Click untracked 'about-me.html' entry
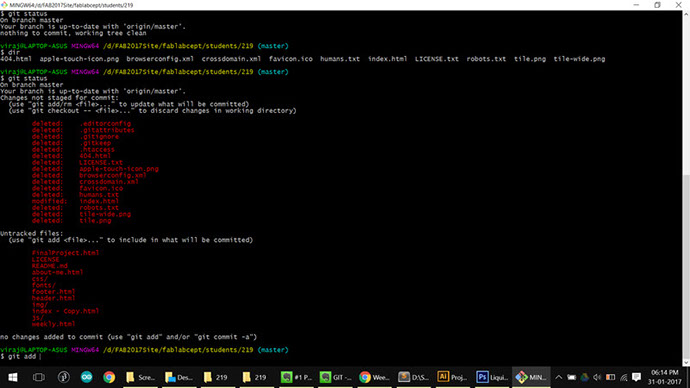The height and width of the screenshot is (388, 690). pyautogui.click(x=57, y=272)
